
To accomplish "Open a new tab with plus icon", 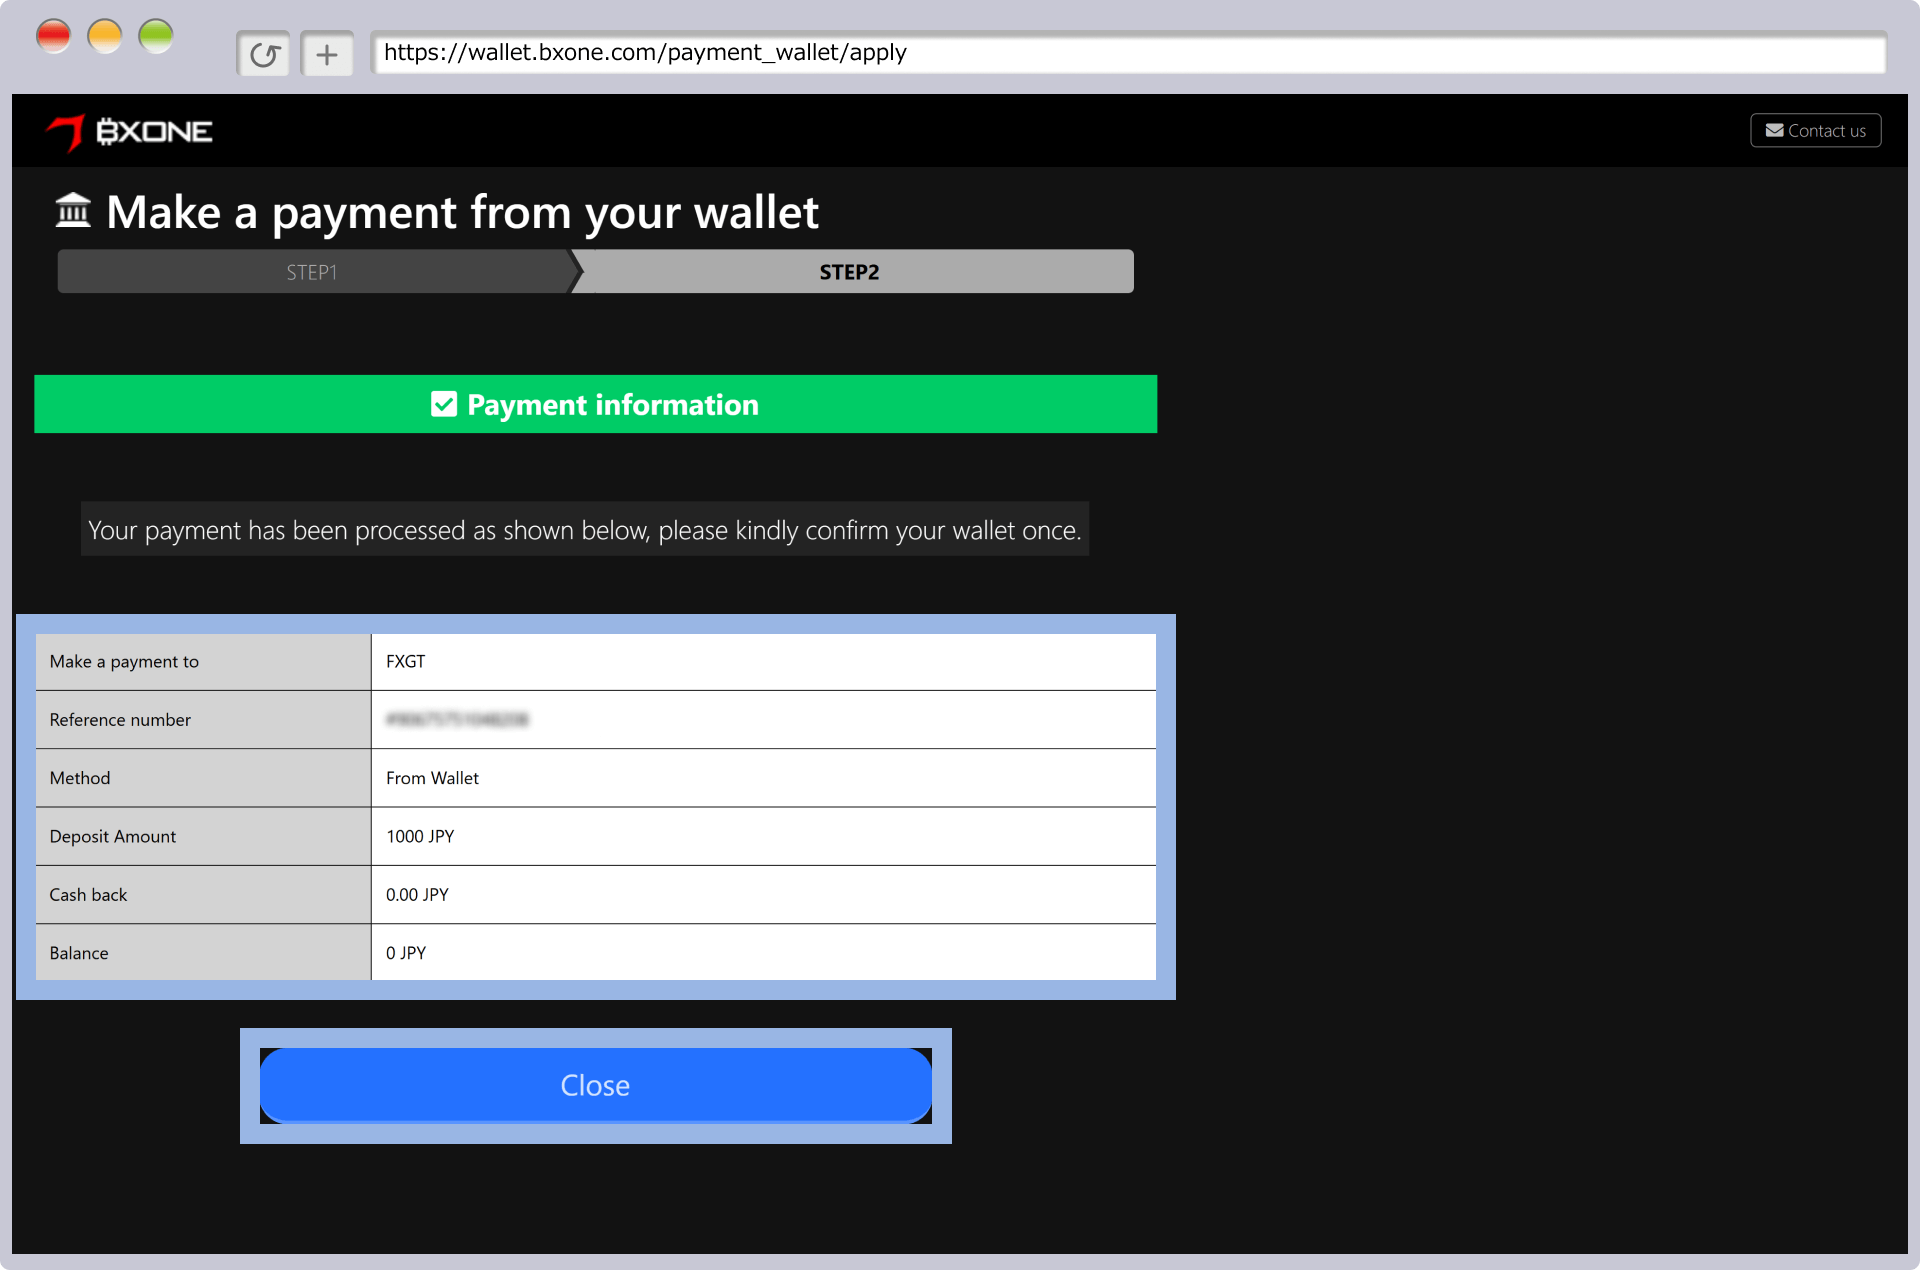I will [x=327, y=54].
